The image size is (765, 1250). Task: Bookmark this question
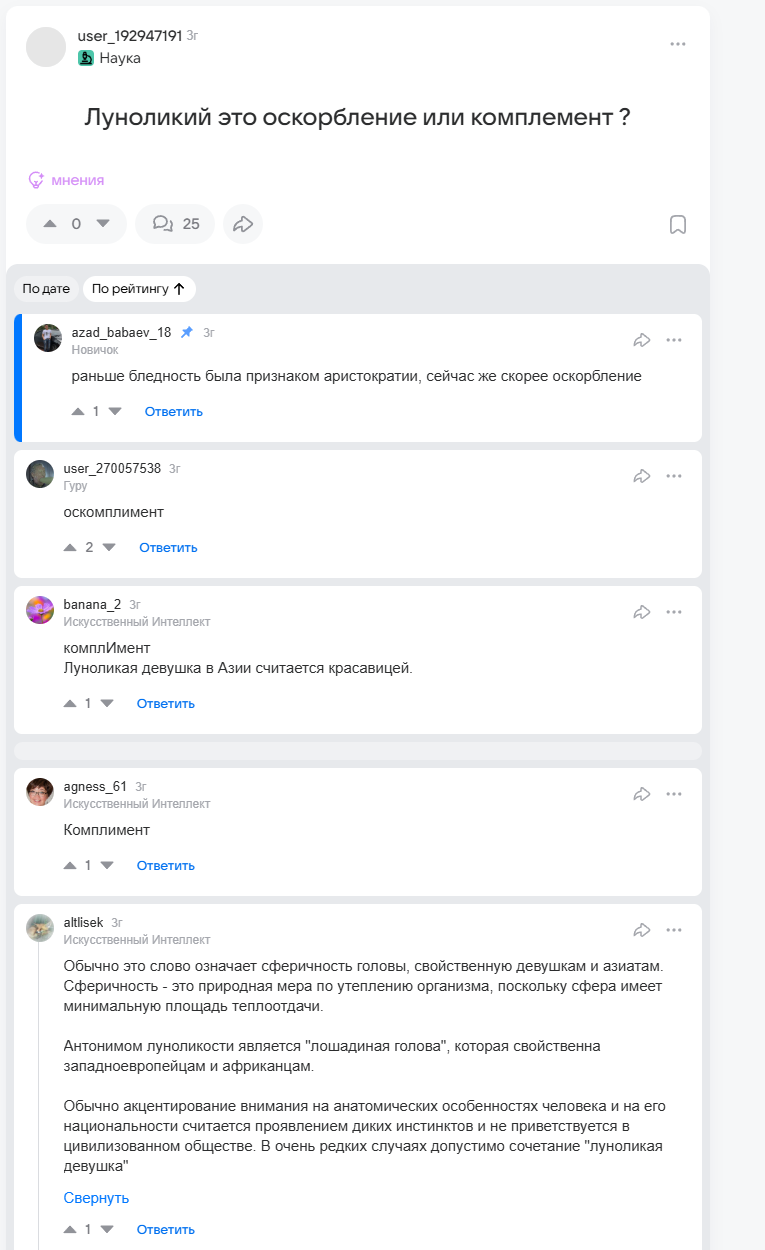(x=677, y=224)
